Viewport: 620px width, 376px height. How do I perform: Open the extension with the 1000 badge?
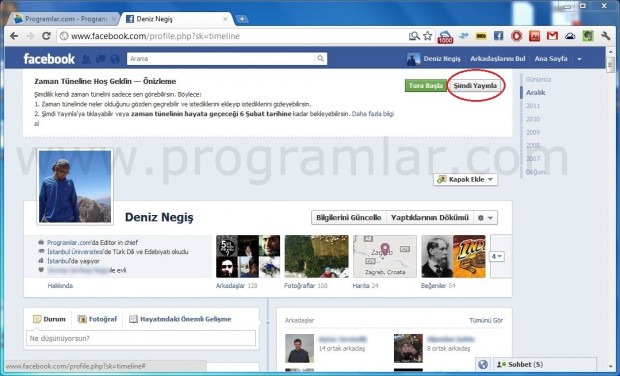(x=445, y=37)
